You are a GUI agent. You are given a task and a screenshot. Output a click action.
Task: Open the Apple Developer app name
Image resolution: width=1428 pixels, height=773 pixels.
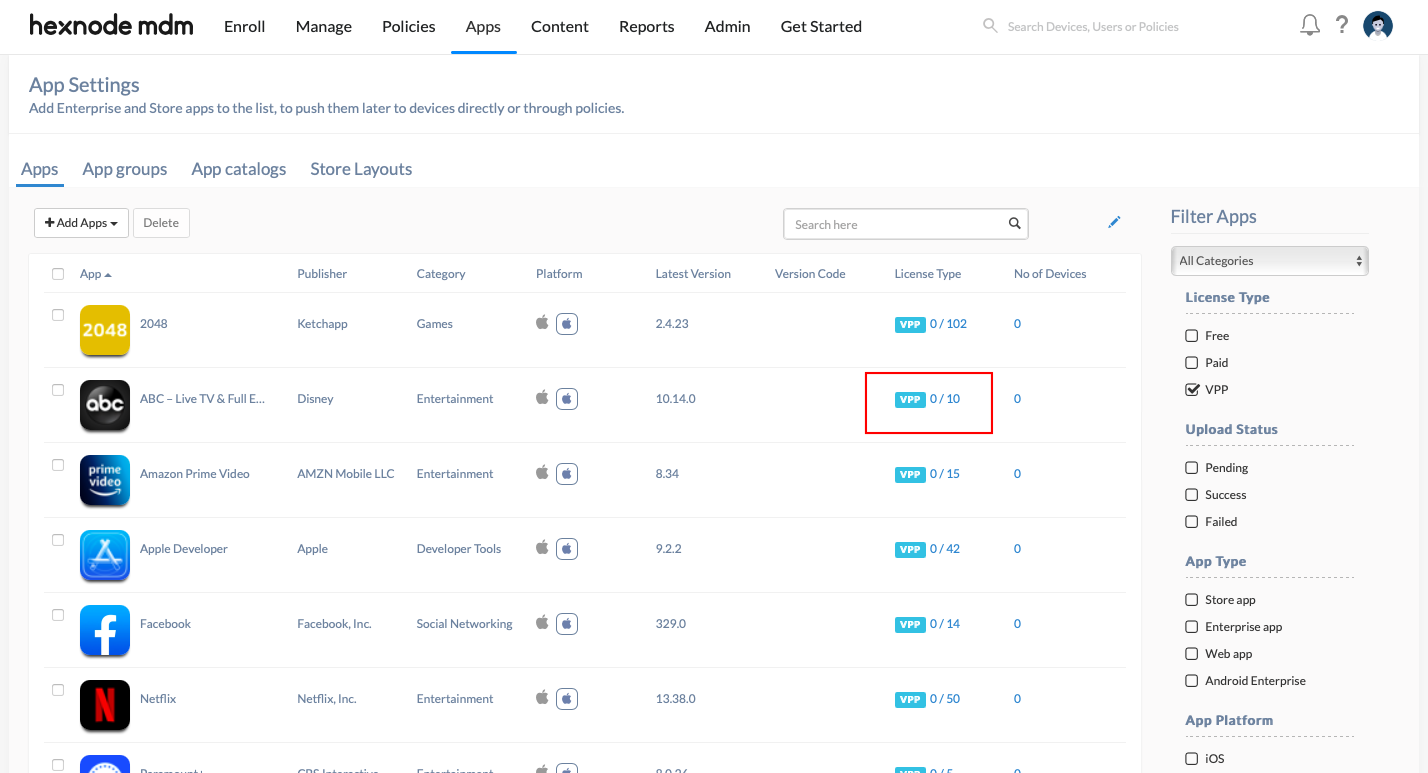(x=184, y=549)
